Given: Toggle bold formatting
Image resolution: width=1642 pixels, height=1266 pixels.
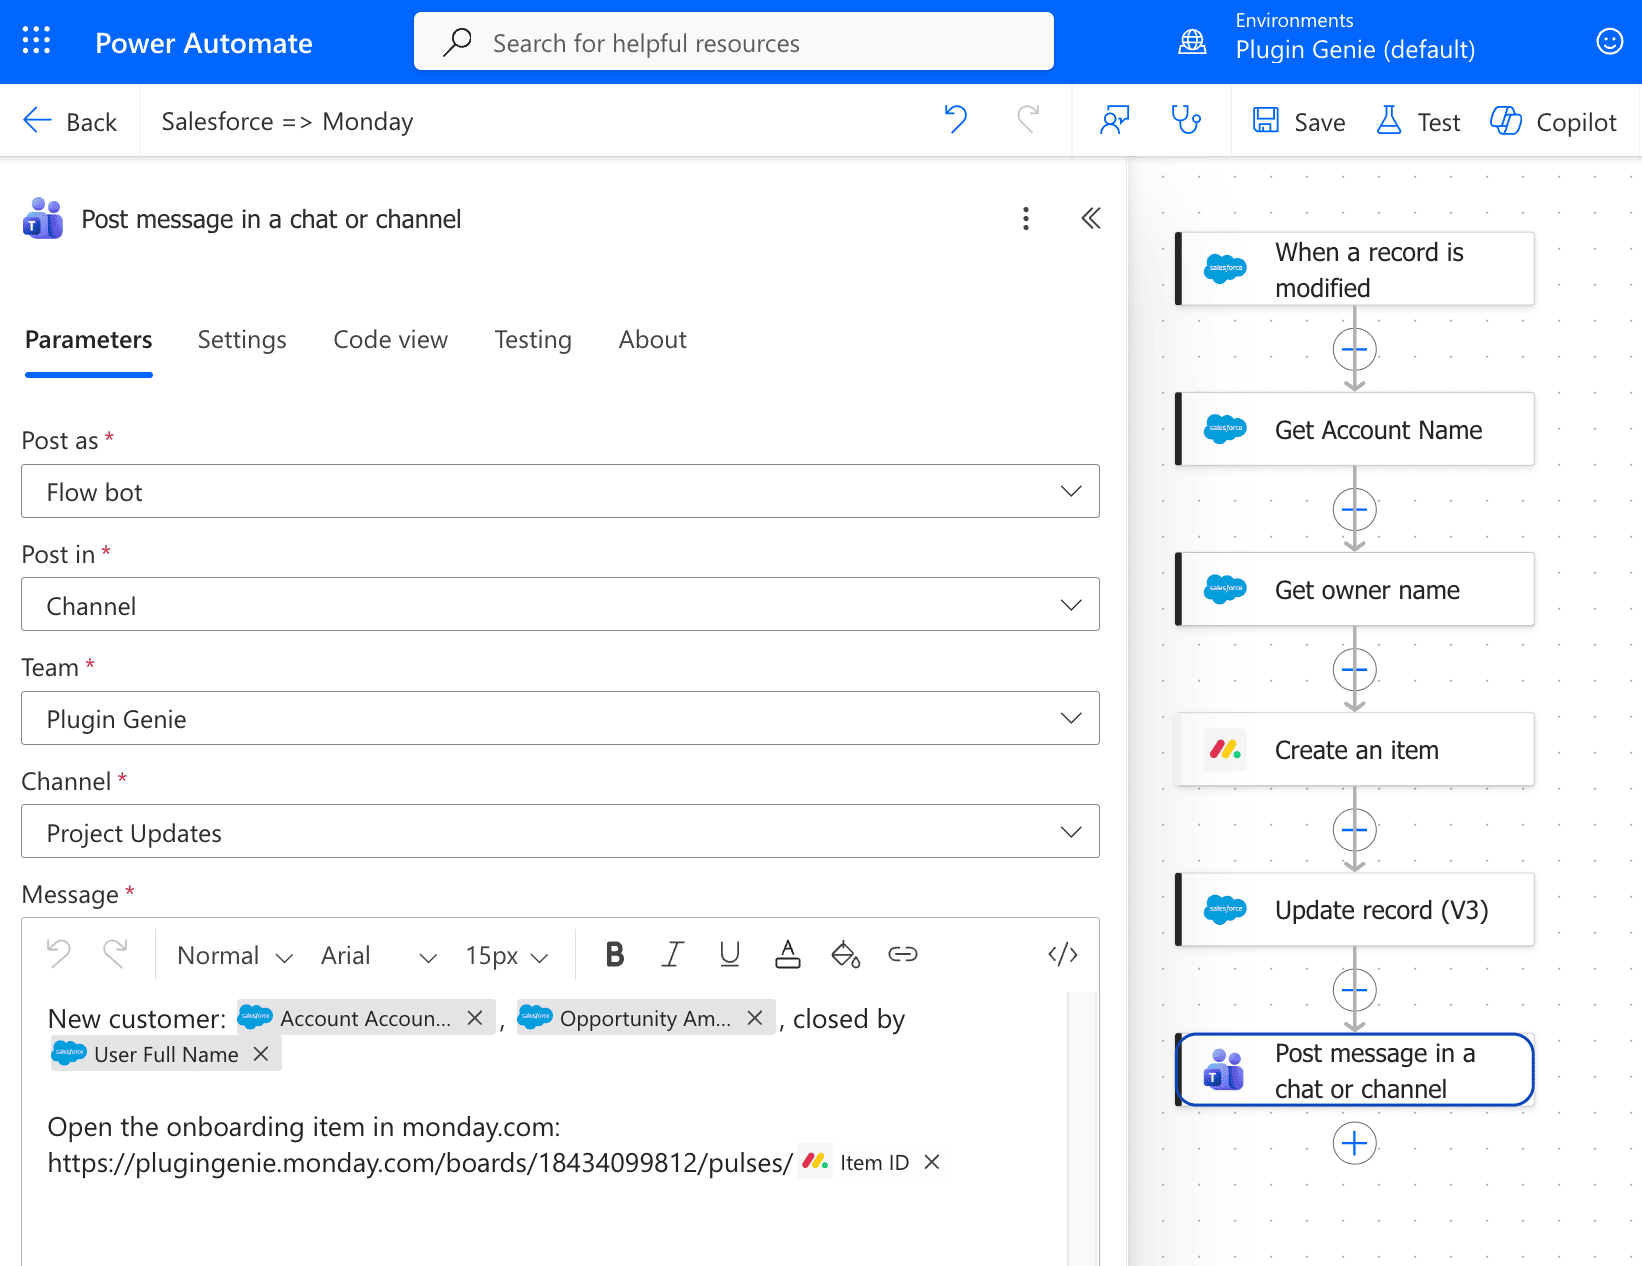Looking at the screenshot, I should pyautogui.click(x=615, y=954).
